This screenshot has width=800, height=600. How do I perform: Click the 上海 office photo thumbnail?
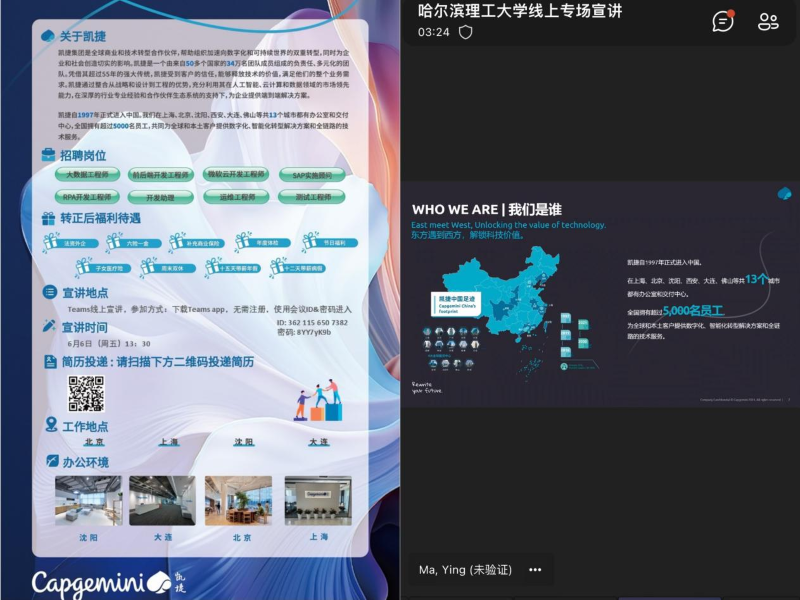coord(317,500)
